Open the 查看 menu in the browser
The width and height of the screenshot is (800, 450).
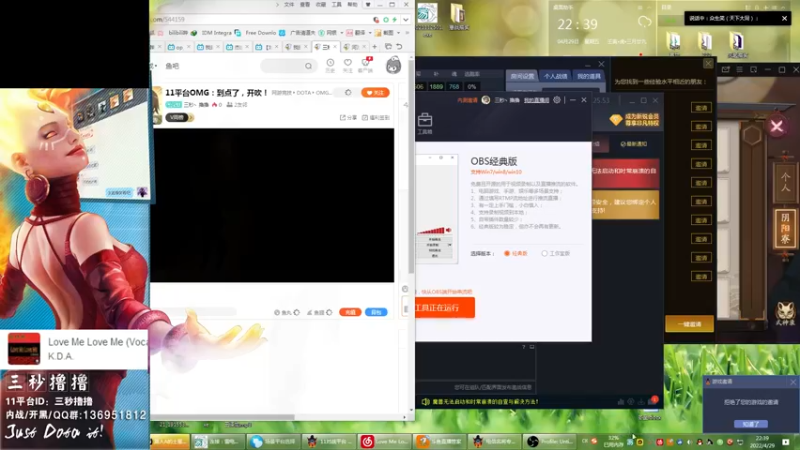click(x=305, y=5)
